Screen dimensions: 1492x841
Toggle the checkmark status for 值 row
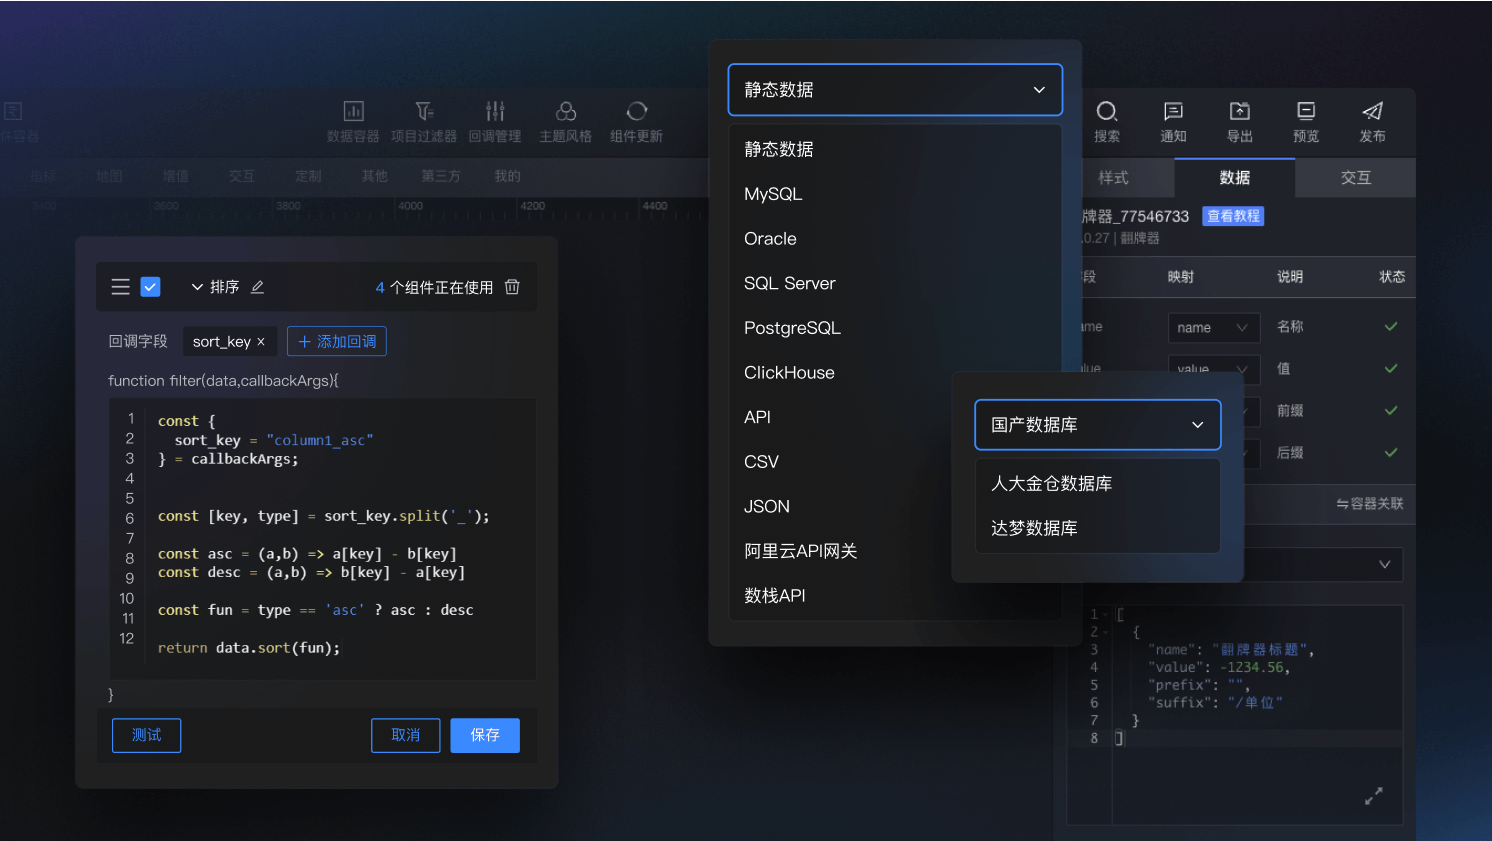pos(1391,369)
